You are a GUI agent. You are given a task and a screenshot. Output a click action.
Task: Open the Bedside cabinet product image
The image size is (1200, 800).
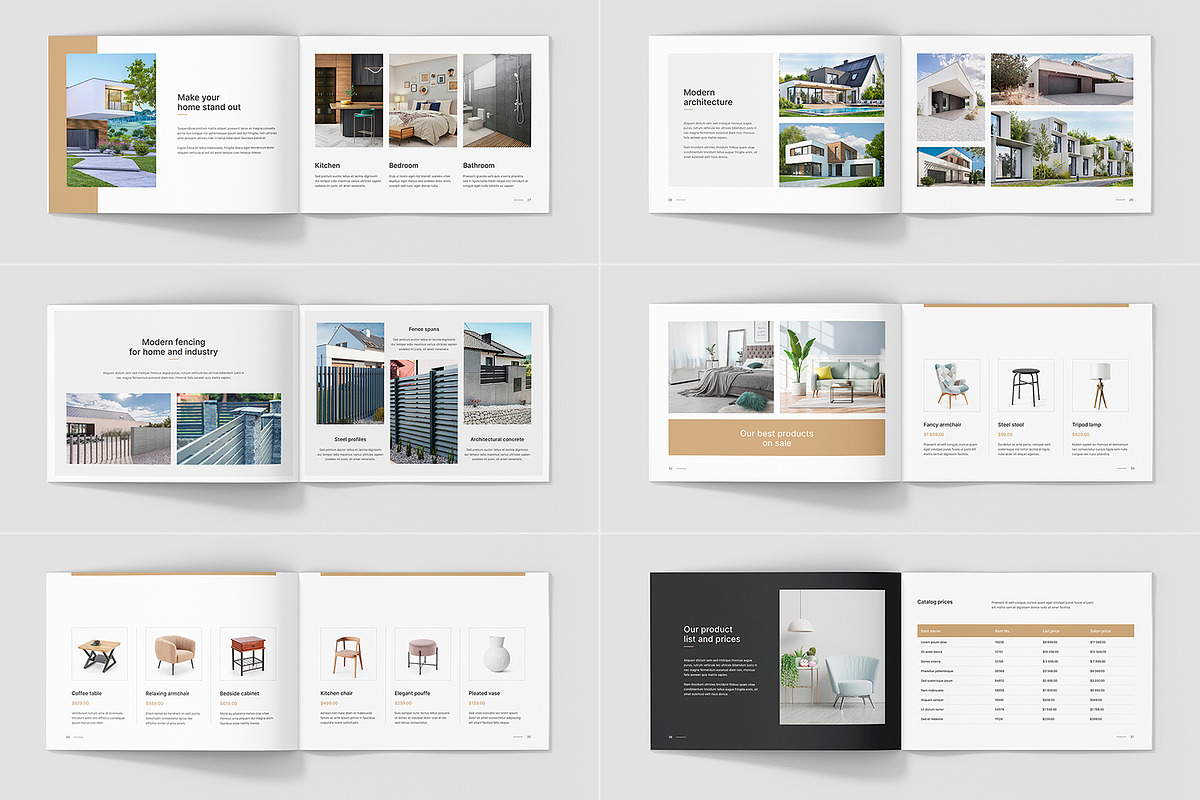[x=248, y=654]
